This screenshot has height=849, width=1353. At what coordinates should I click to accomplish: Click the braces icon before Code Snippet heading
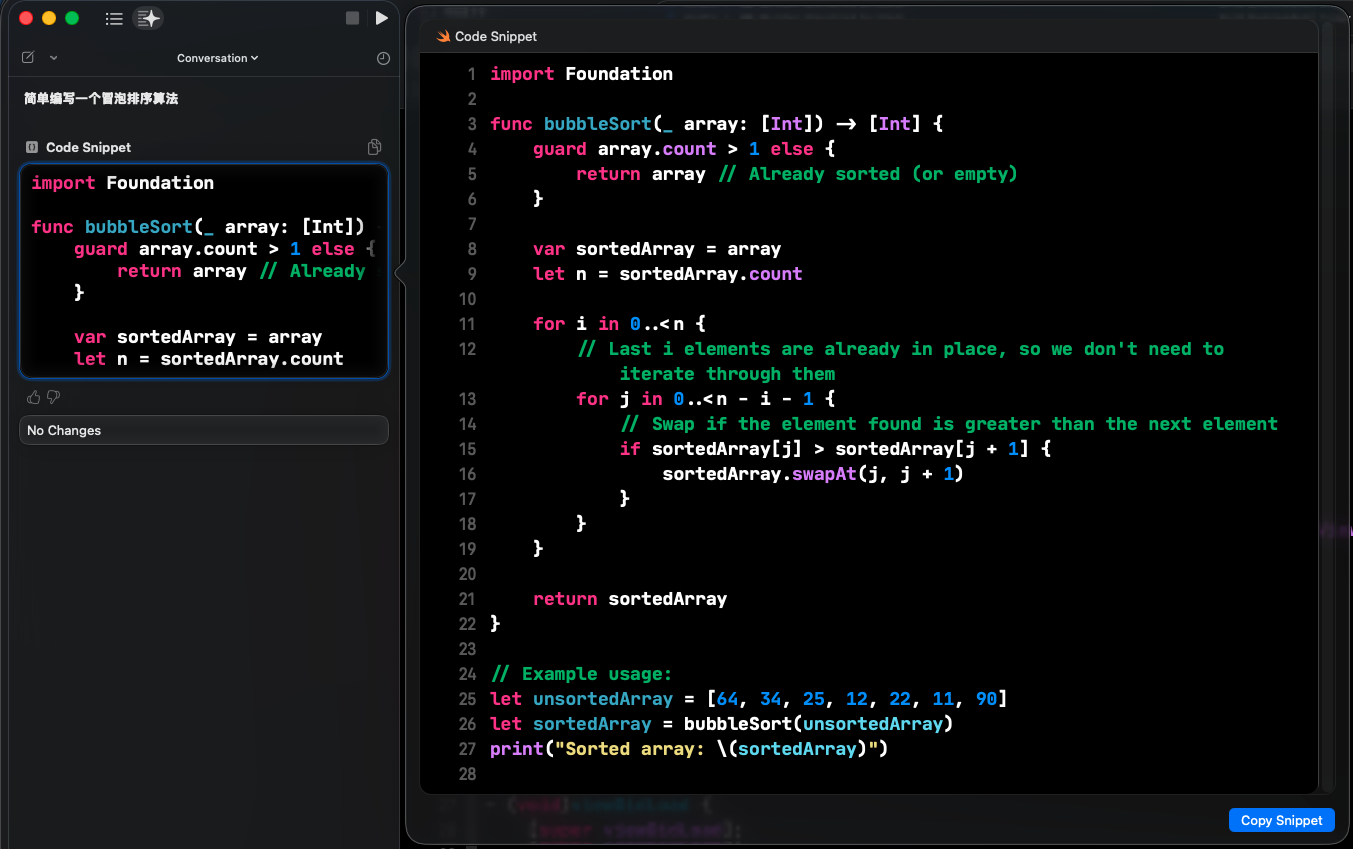click(32, 147)
